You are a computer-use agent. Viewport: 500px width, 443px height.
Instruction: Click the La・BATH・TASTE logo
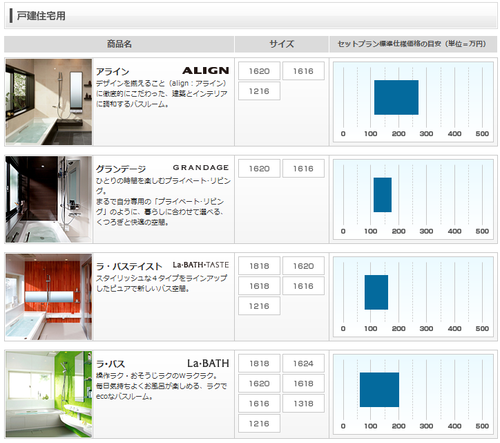click(x=201, y=265)
